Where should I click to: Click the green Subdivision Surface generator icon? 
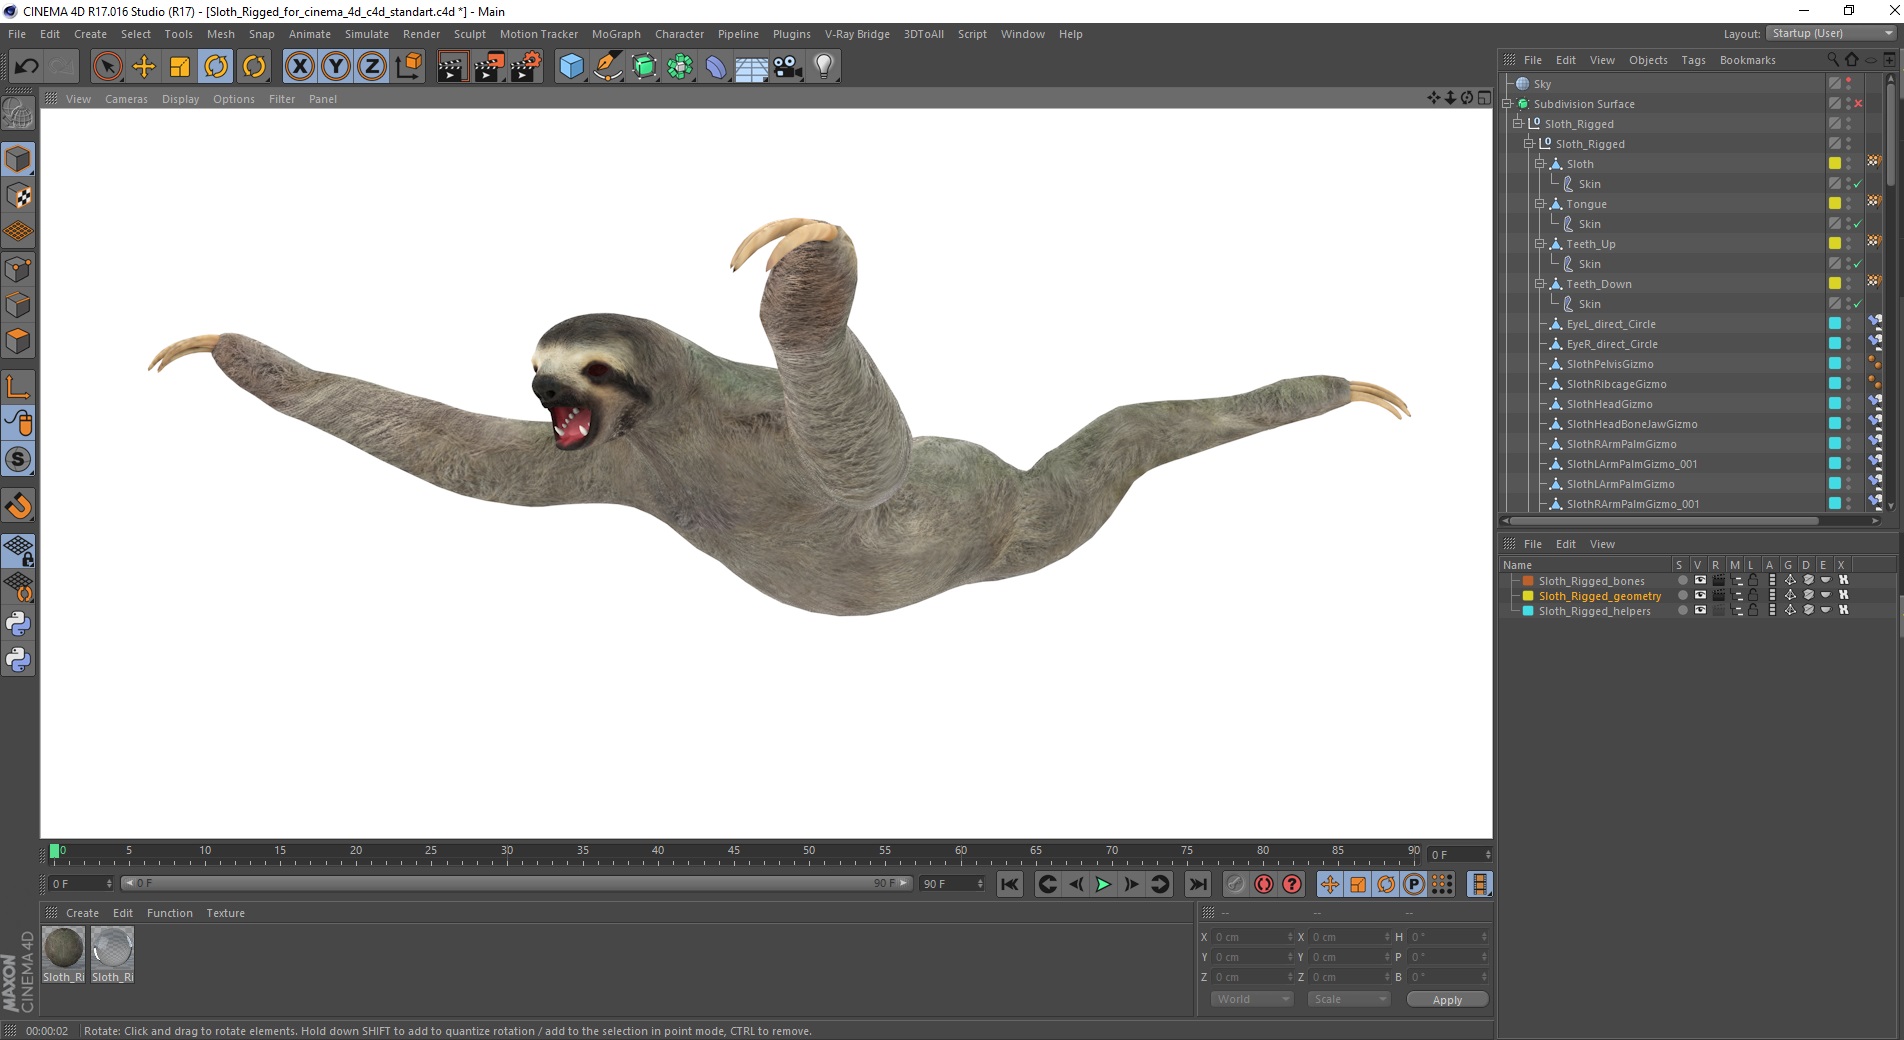click(644, 67)
